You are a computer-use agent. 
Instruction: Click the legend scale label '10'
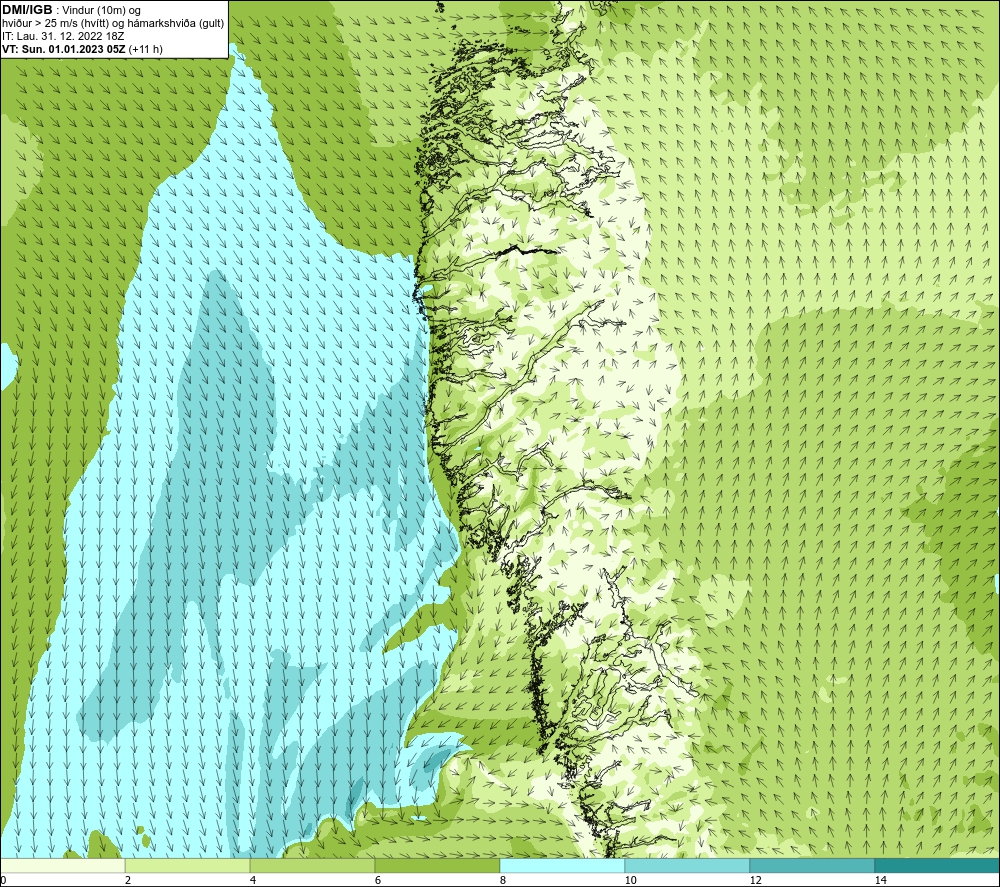point(630,880)
